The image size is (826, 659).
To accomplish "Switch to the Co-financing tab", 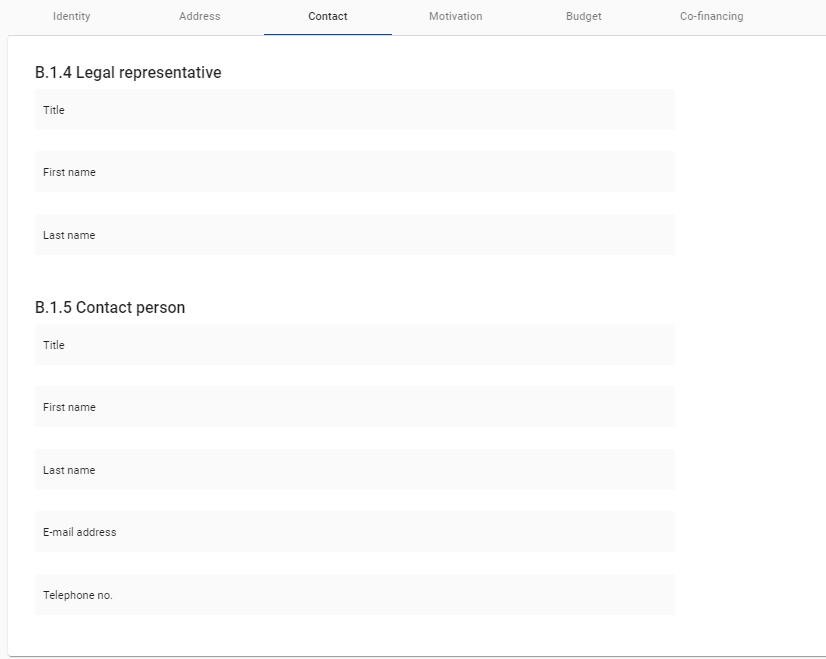I will [x=711, y=17].
